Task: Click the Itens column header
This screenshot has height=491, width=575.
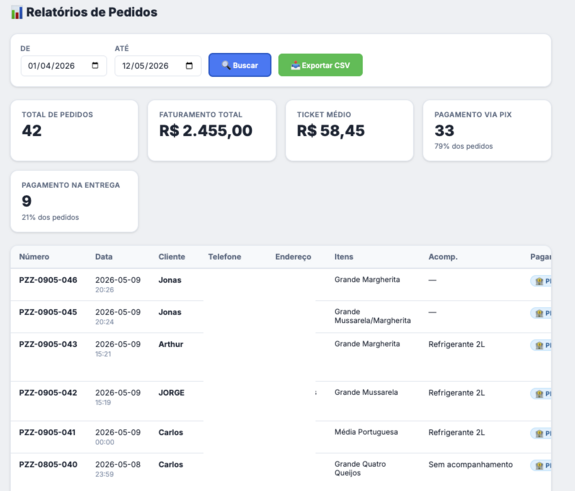Action: (x=344, y=257)
